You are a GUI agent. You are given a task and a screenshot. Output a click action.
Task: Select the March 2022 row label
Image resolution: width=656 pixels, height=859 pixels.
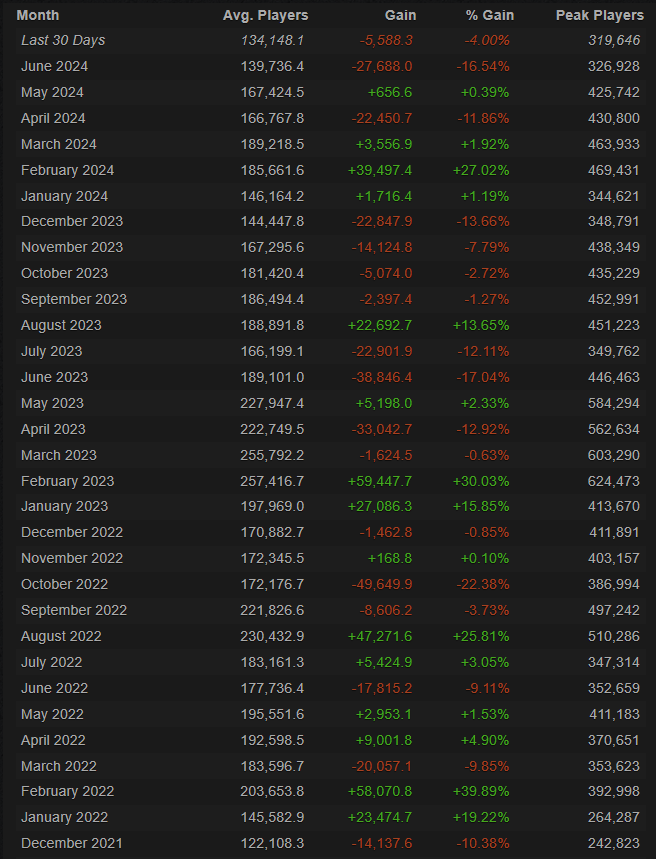click(59, 766)
